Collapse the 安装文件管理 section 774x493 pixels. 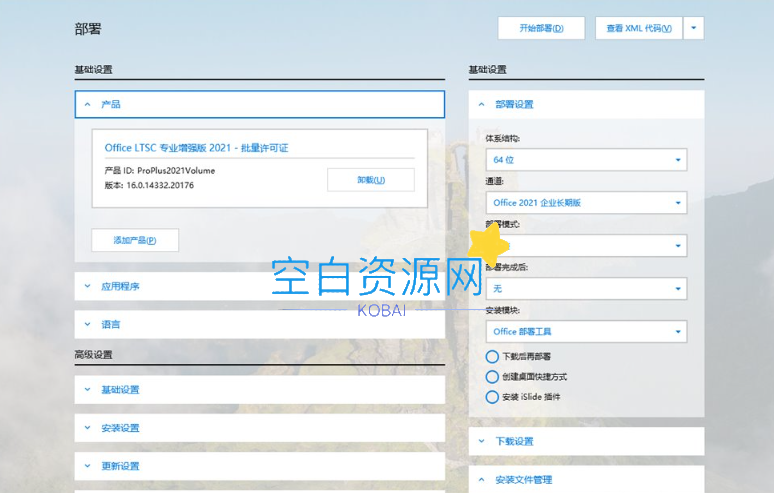586,479
